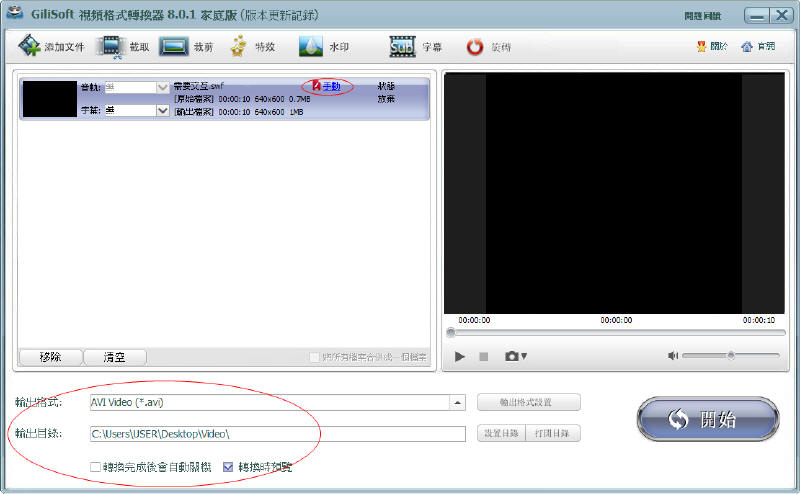Click the home page icon at top right
800x494 pixels.
coord(747,46)
